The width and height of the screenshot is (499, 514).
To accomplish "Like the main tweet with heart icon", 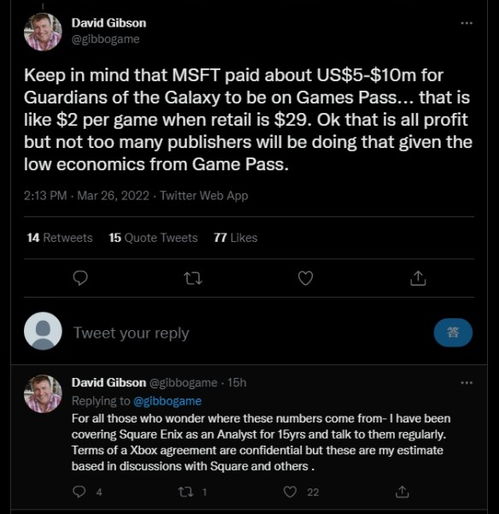I will 305,278.
